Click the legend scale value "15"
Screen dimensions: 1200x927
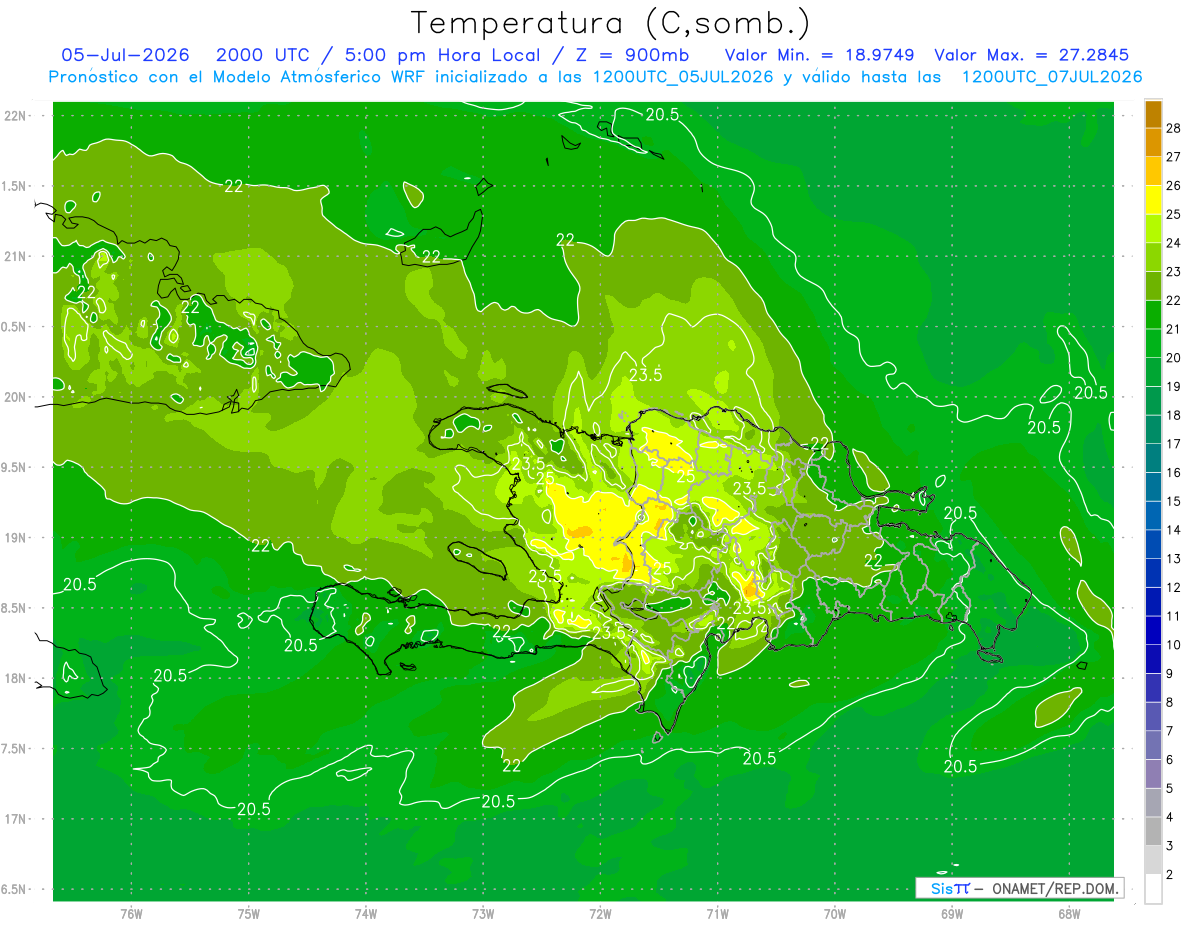(x=1174, y=501)
